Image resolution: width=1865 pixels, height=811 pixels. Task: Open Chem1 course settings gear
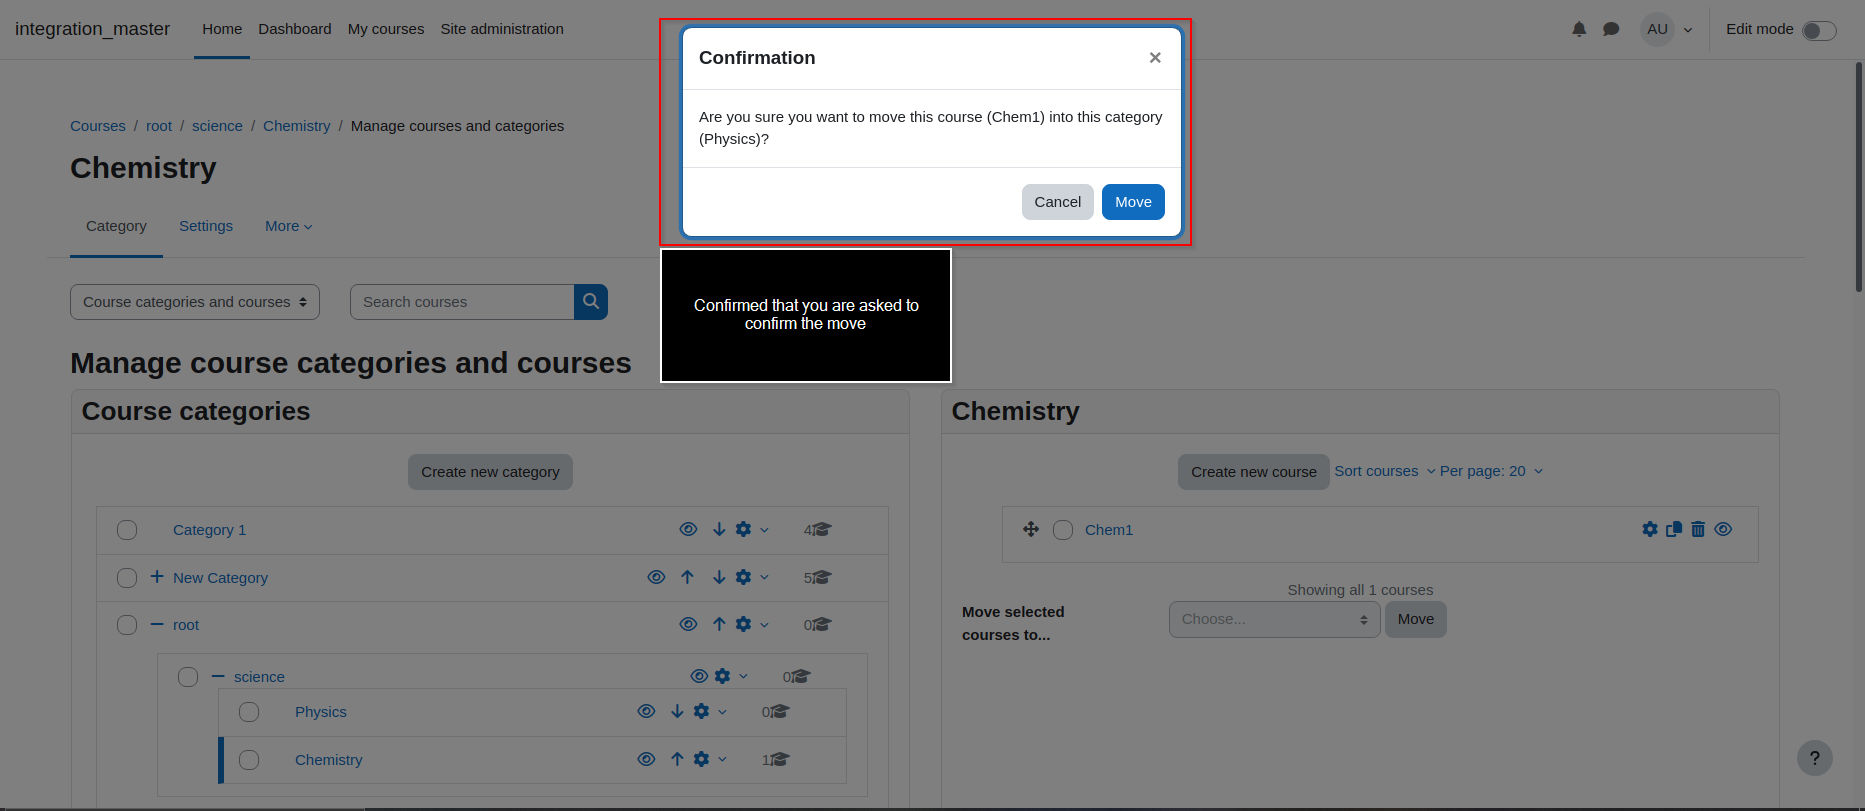pos(1650,530)
